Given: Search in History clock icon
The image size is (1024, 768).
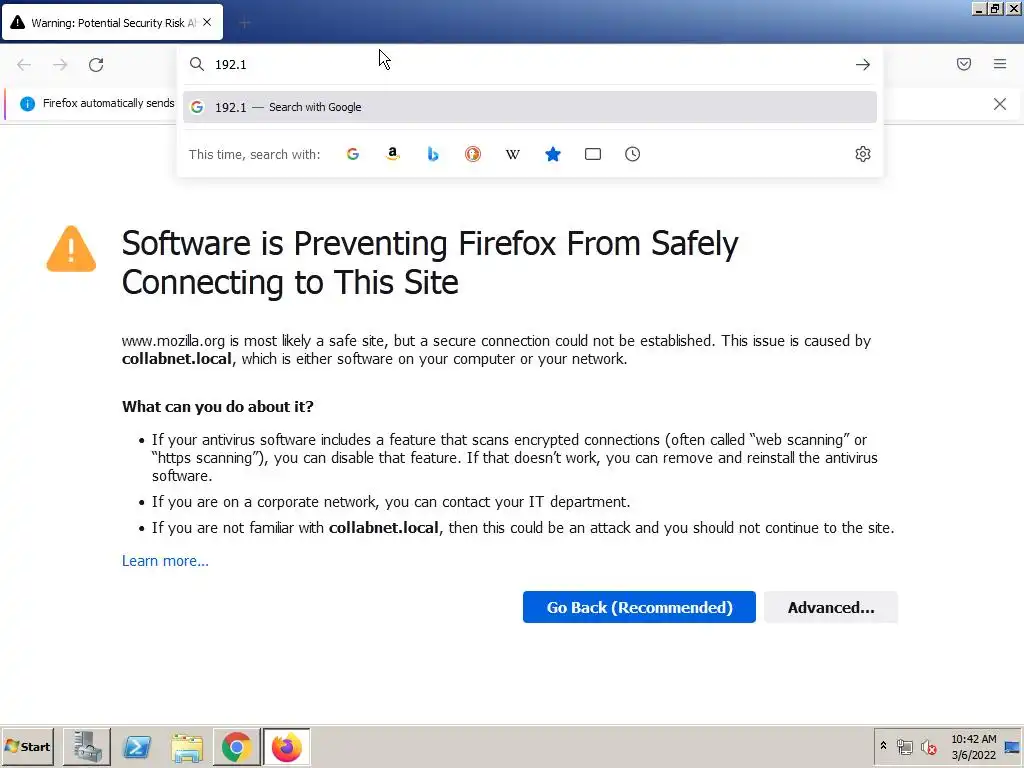Looking at the screenshot, I should pos(632,154).
